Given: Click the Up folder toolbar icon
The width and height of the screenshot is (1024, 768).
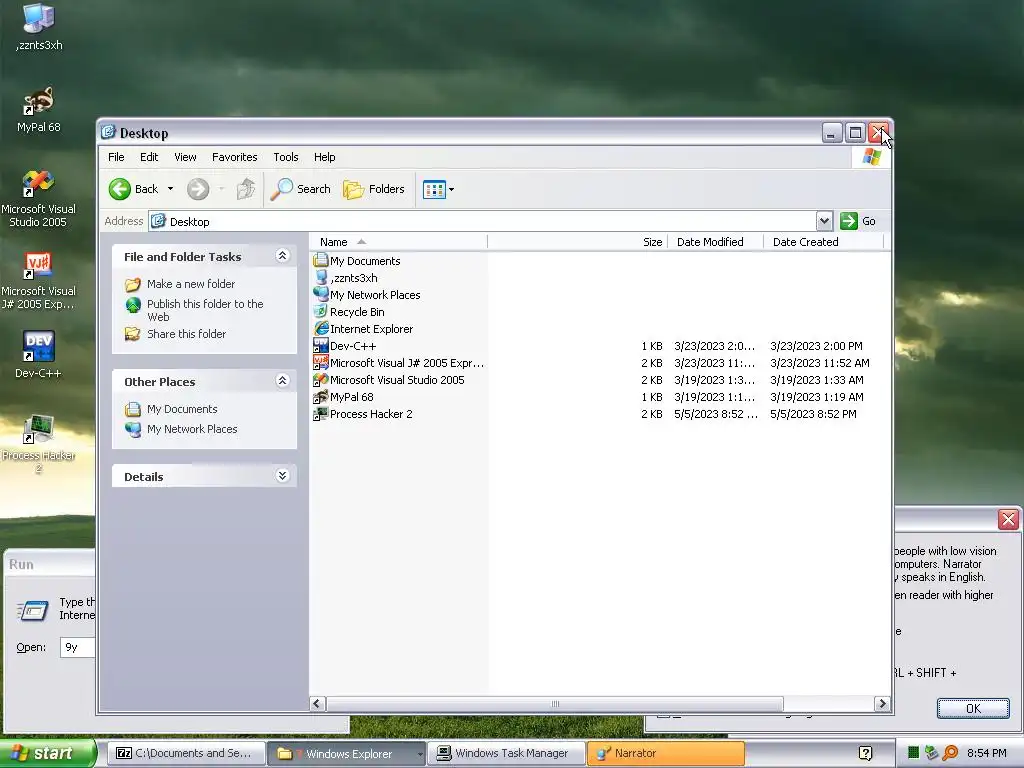Looking at the screenshot, I should (x=246, y=189).
